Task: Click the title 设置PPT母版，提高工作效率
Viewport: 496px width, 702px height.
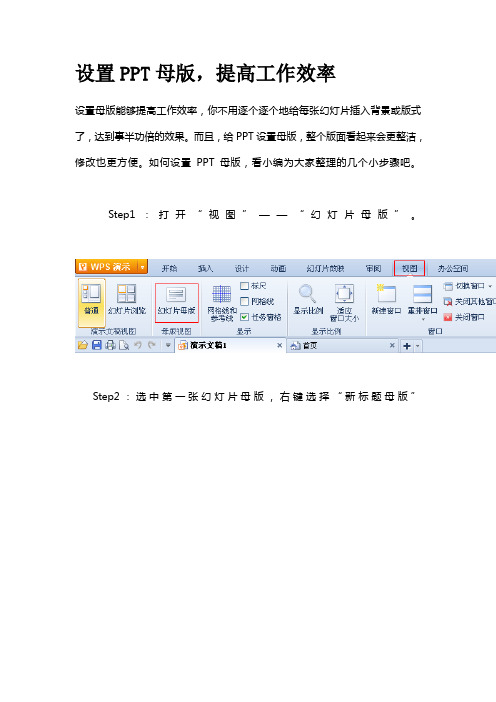Action: 205,73
